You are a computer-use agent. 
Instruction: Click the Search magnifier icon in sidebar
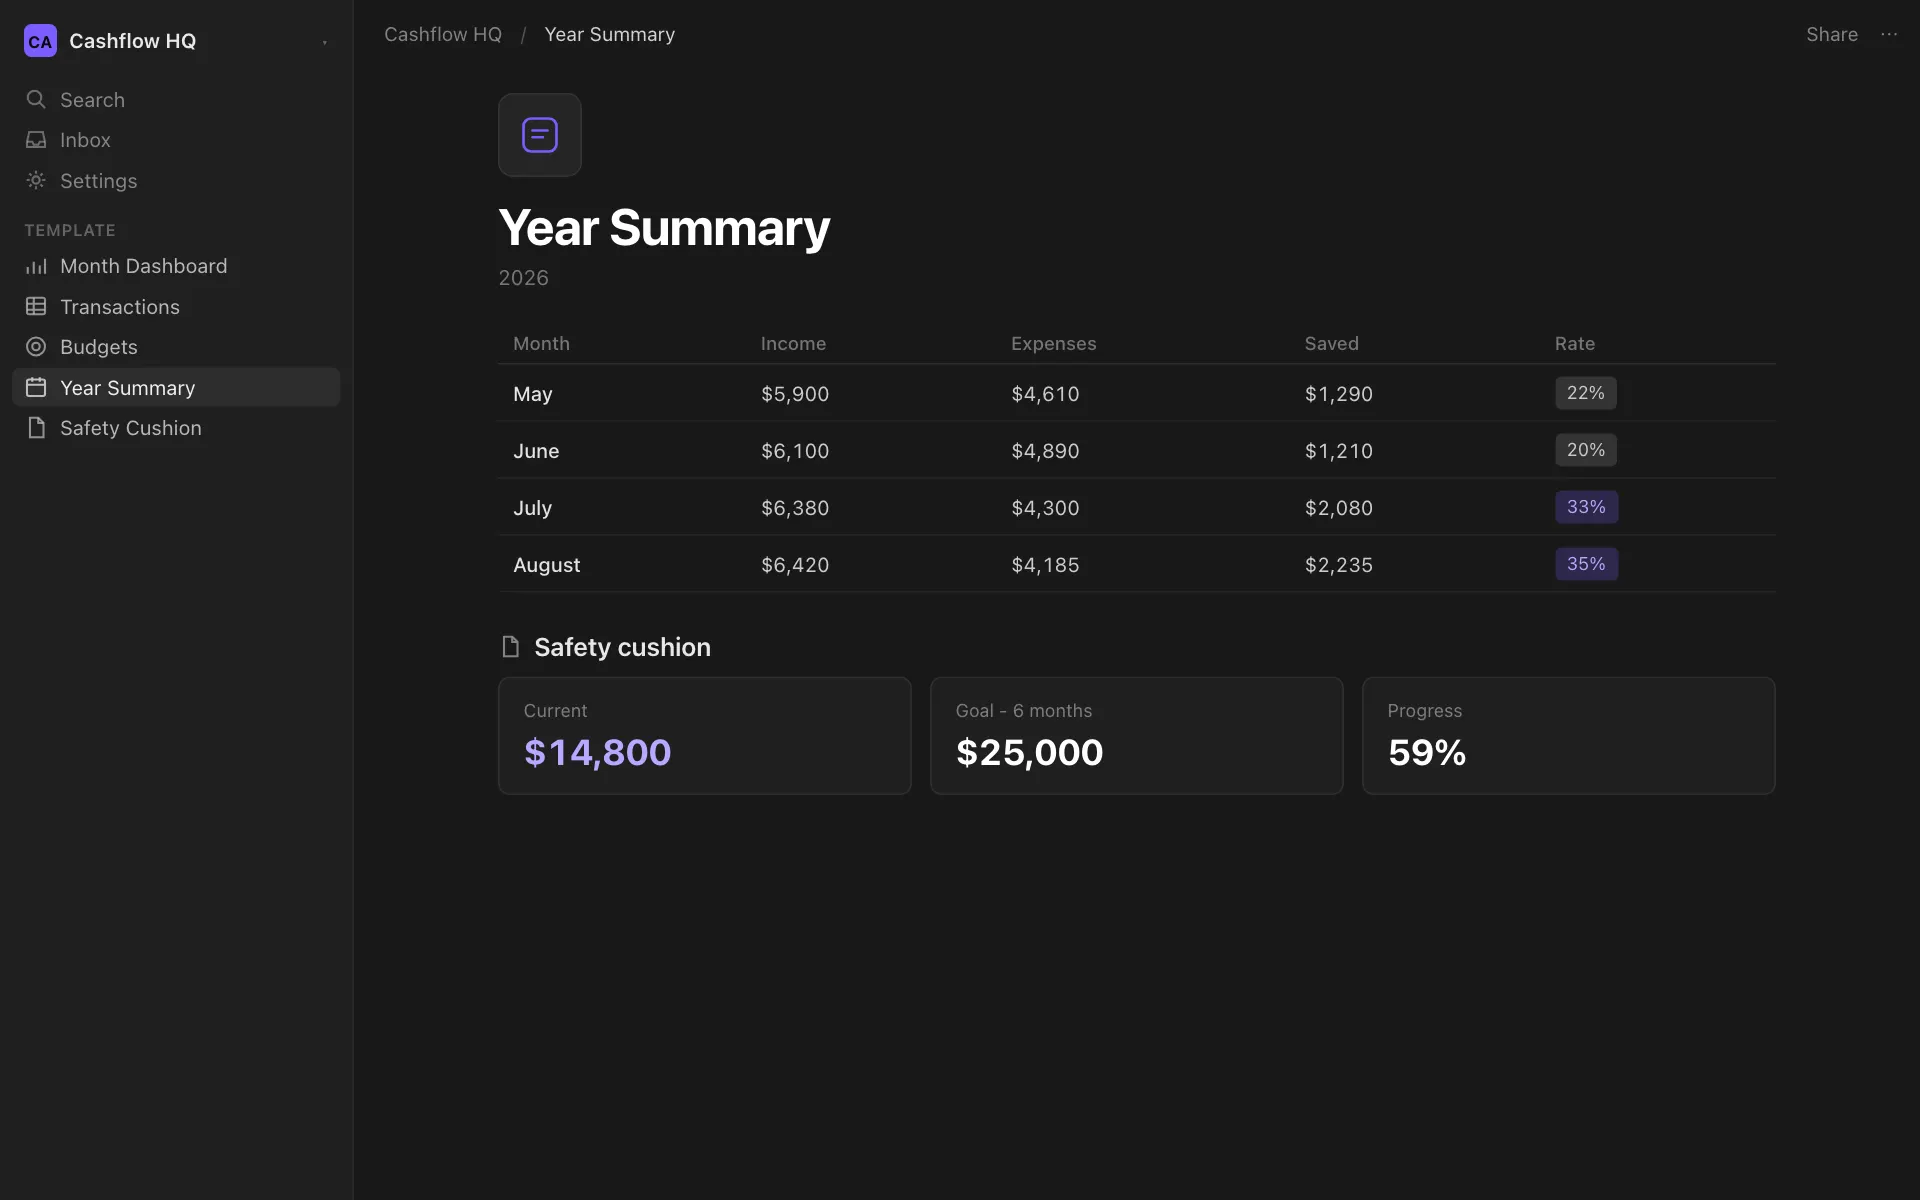pos(36,99)
